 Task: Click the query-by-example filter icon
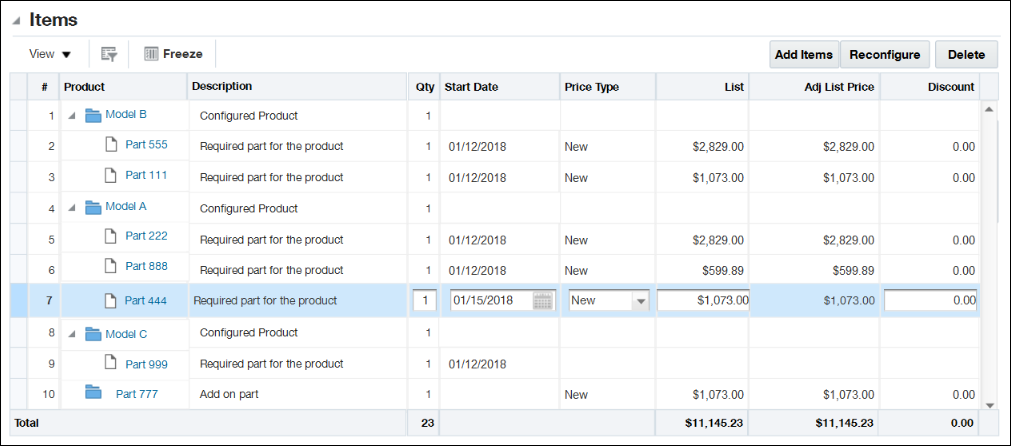coord(109,54)
